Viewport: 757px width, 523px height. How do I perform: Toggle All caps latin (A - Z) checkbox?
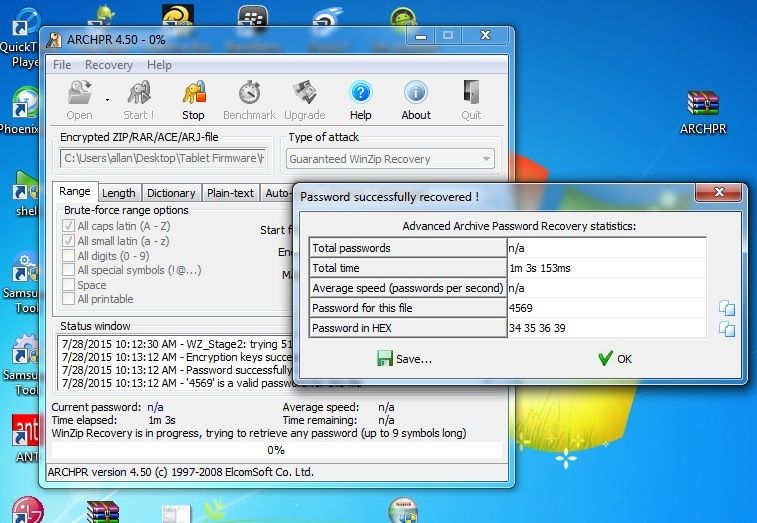point(69,227)
